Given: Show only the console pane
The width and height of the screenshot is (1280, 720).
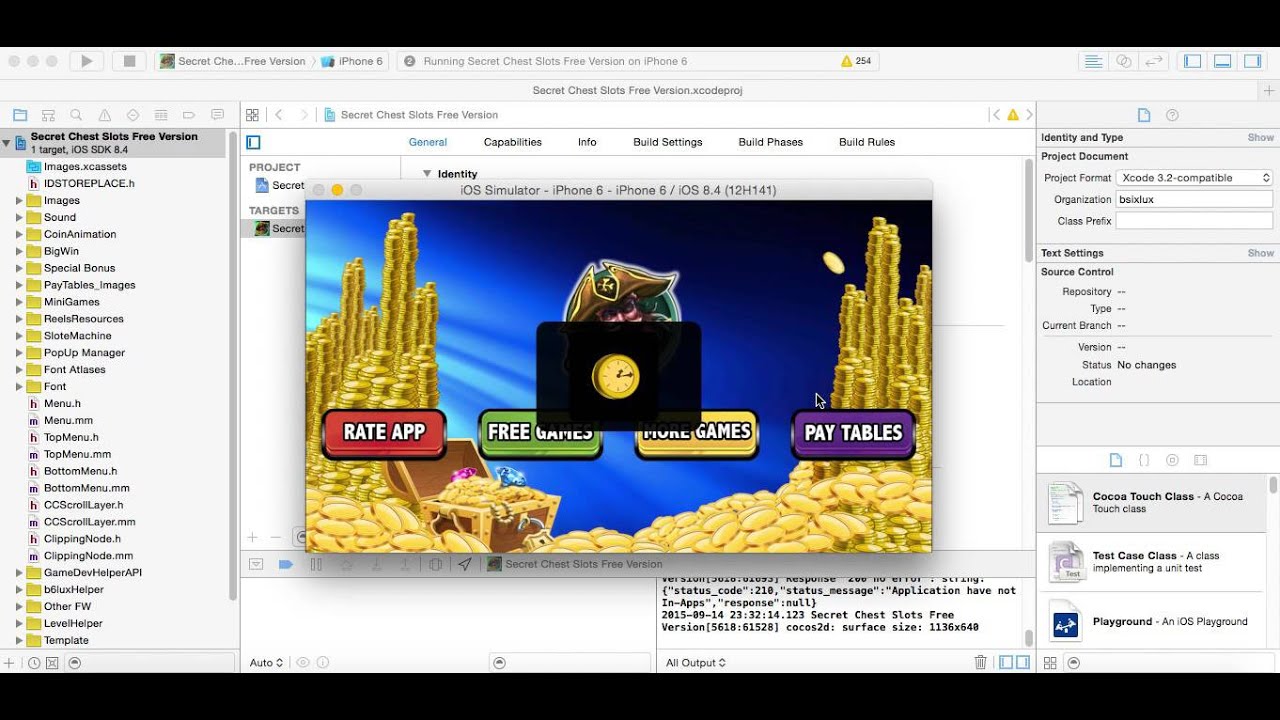Looking at the screenshot, I should (1022, 662).
